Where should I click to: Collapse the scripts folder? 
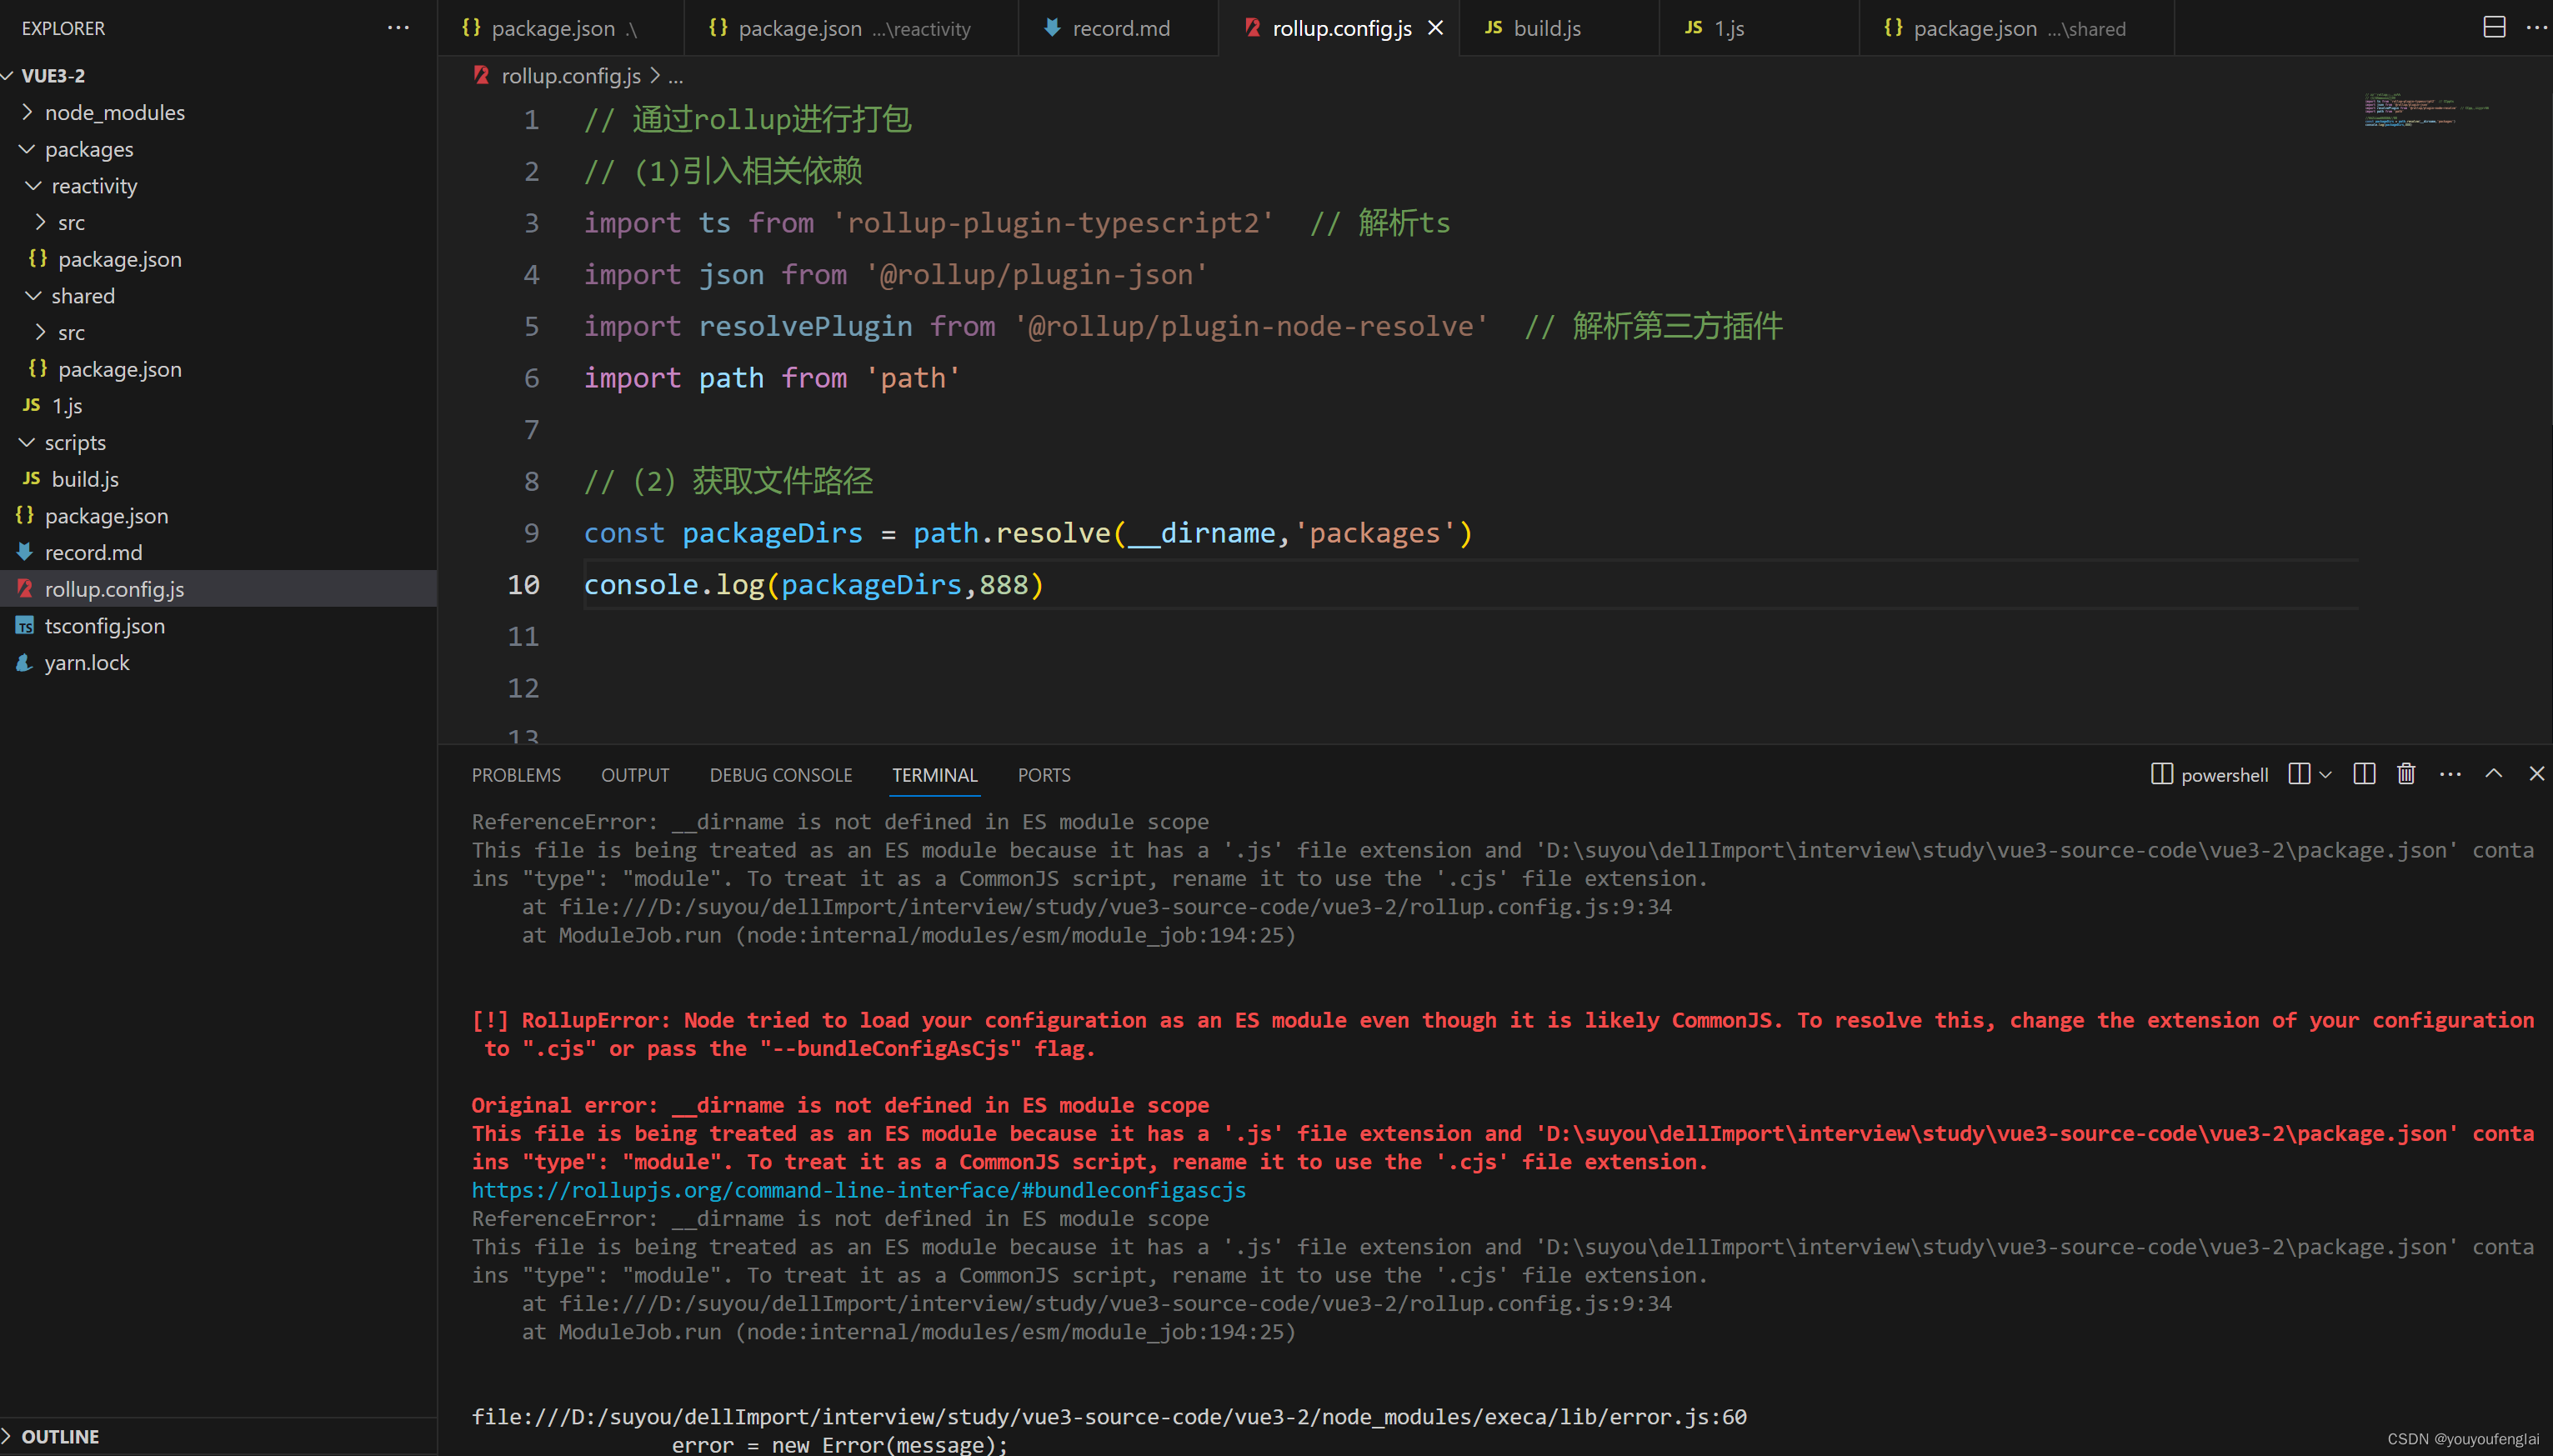(x=27, y=442)
